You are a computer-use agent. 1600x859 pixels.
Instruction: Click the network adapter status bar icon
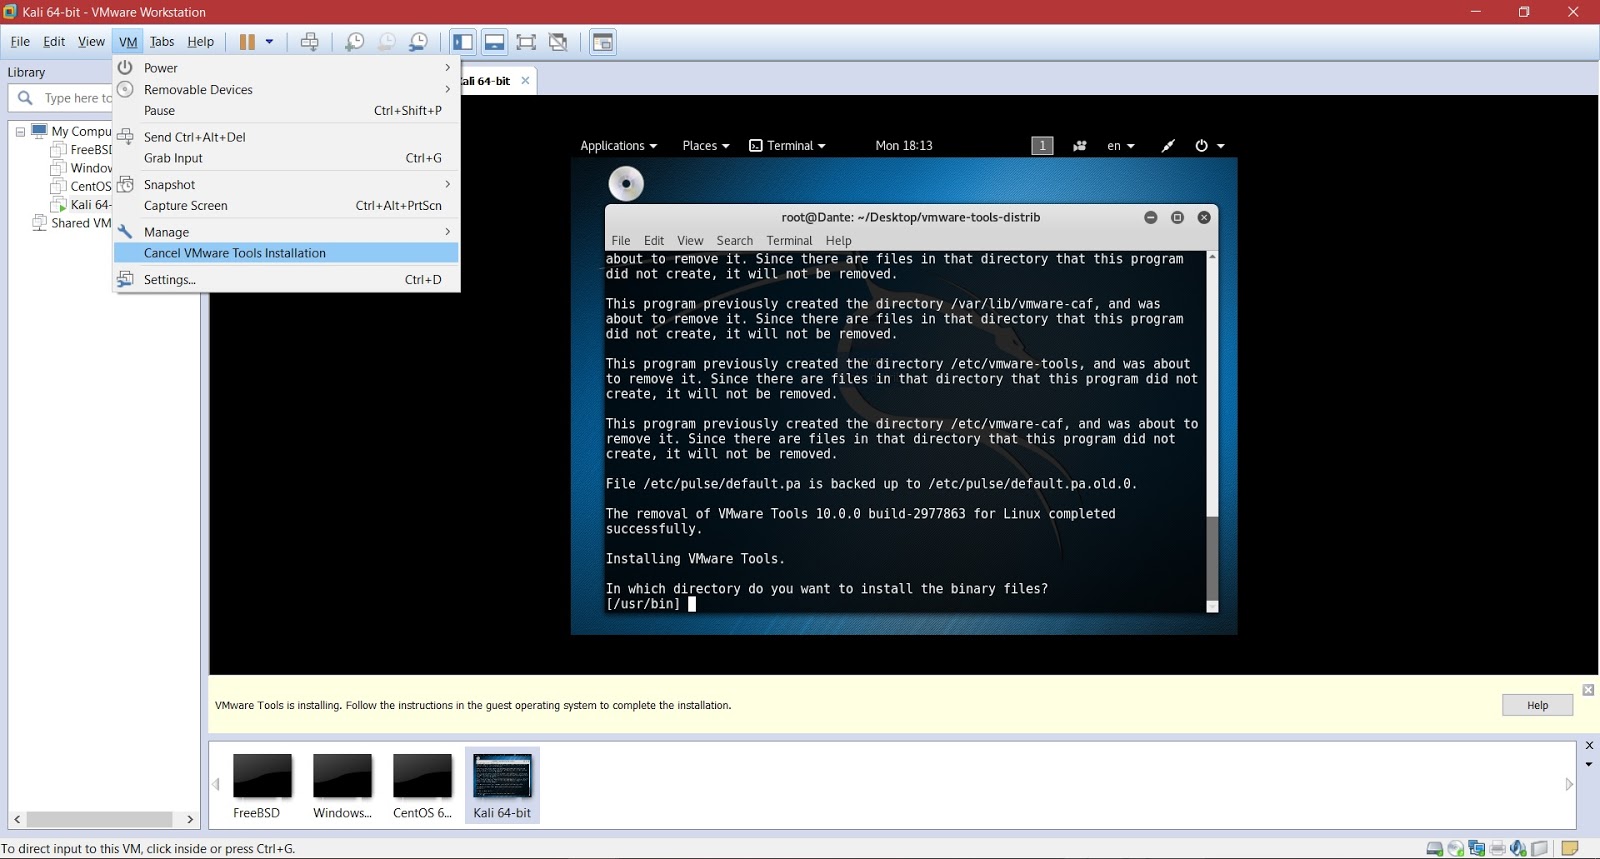point(1477,849)
